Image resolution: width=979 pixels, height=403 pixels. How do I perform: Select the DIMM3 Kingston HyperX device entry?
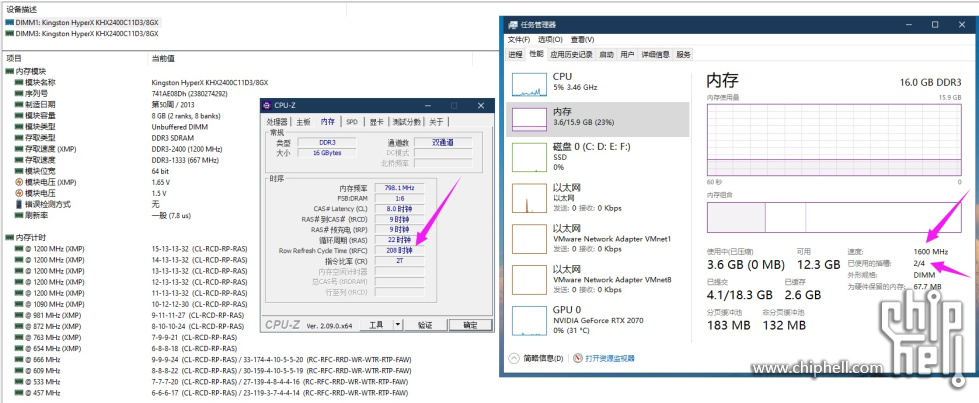[x=82, y=34]
